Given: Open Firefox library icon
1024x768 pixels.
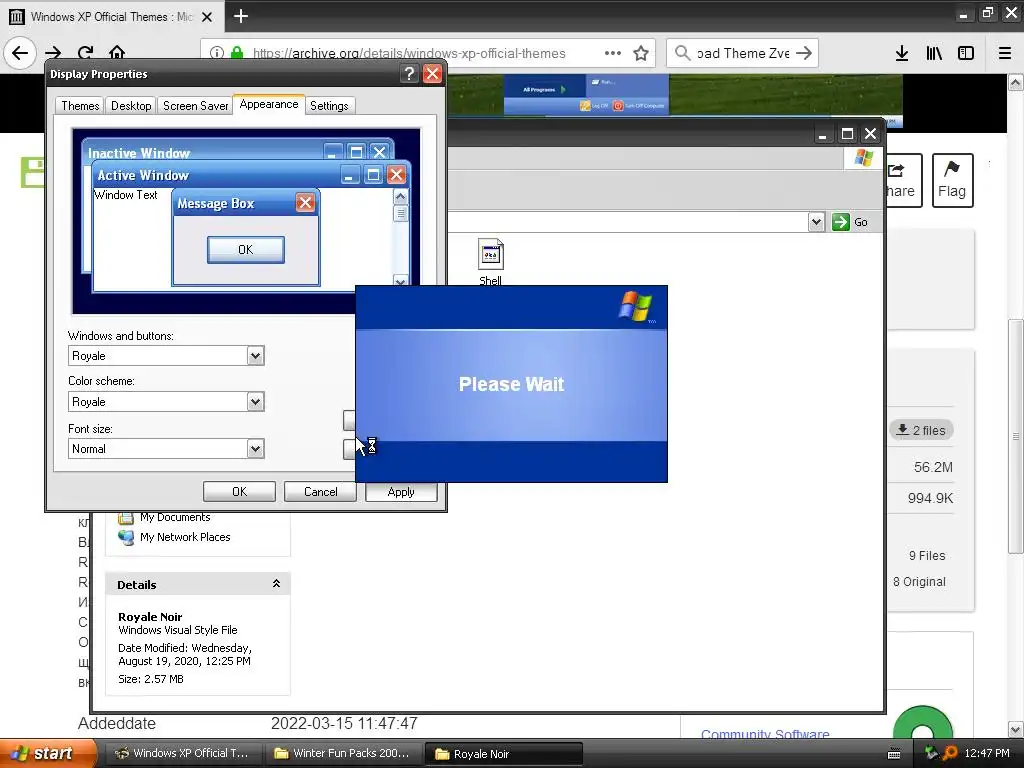Looking at the screenshot, I should point(934,53).
